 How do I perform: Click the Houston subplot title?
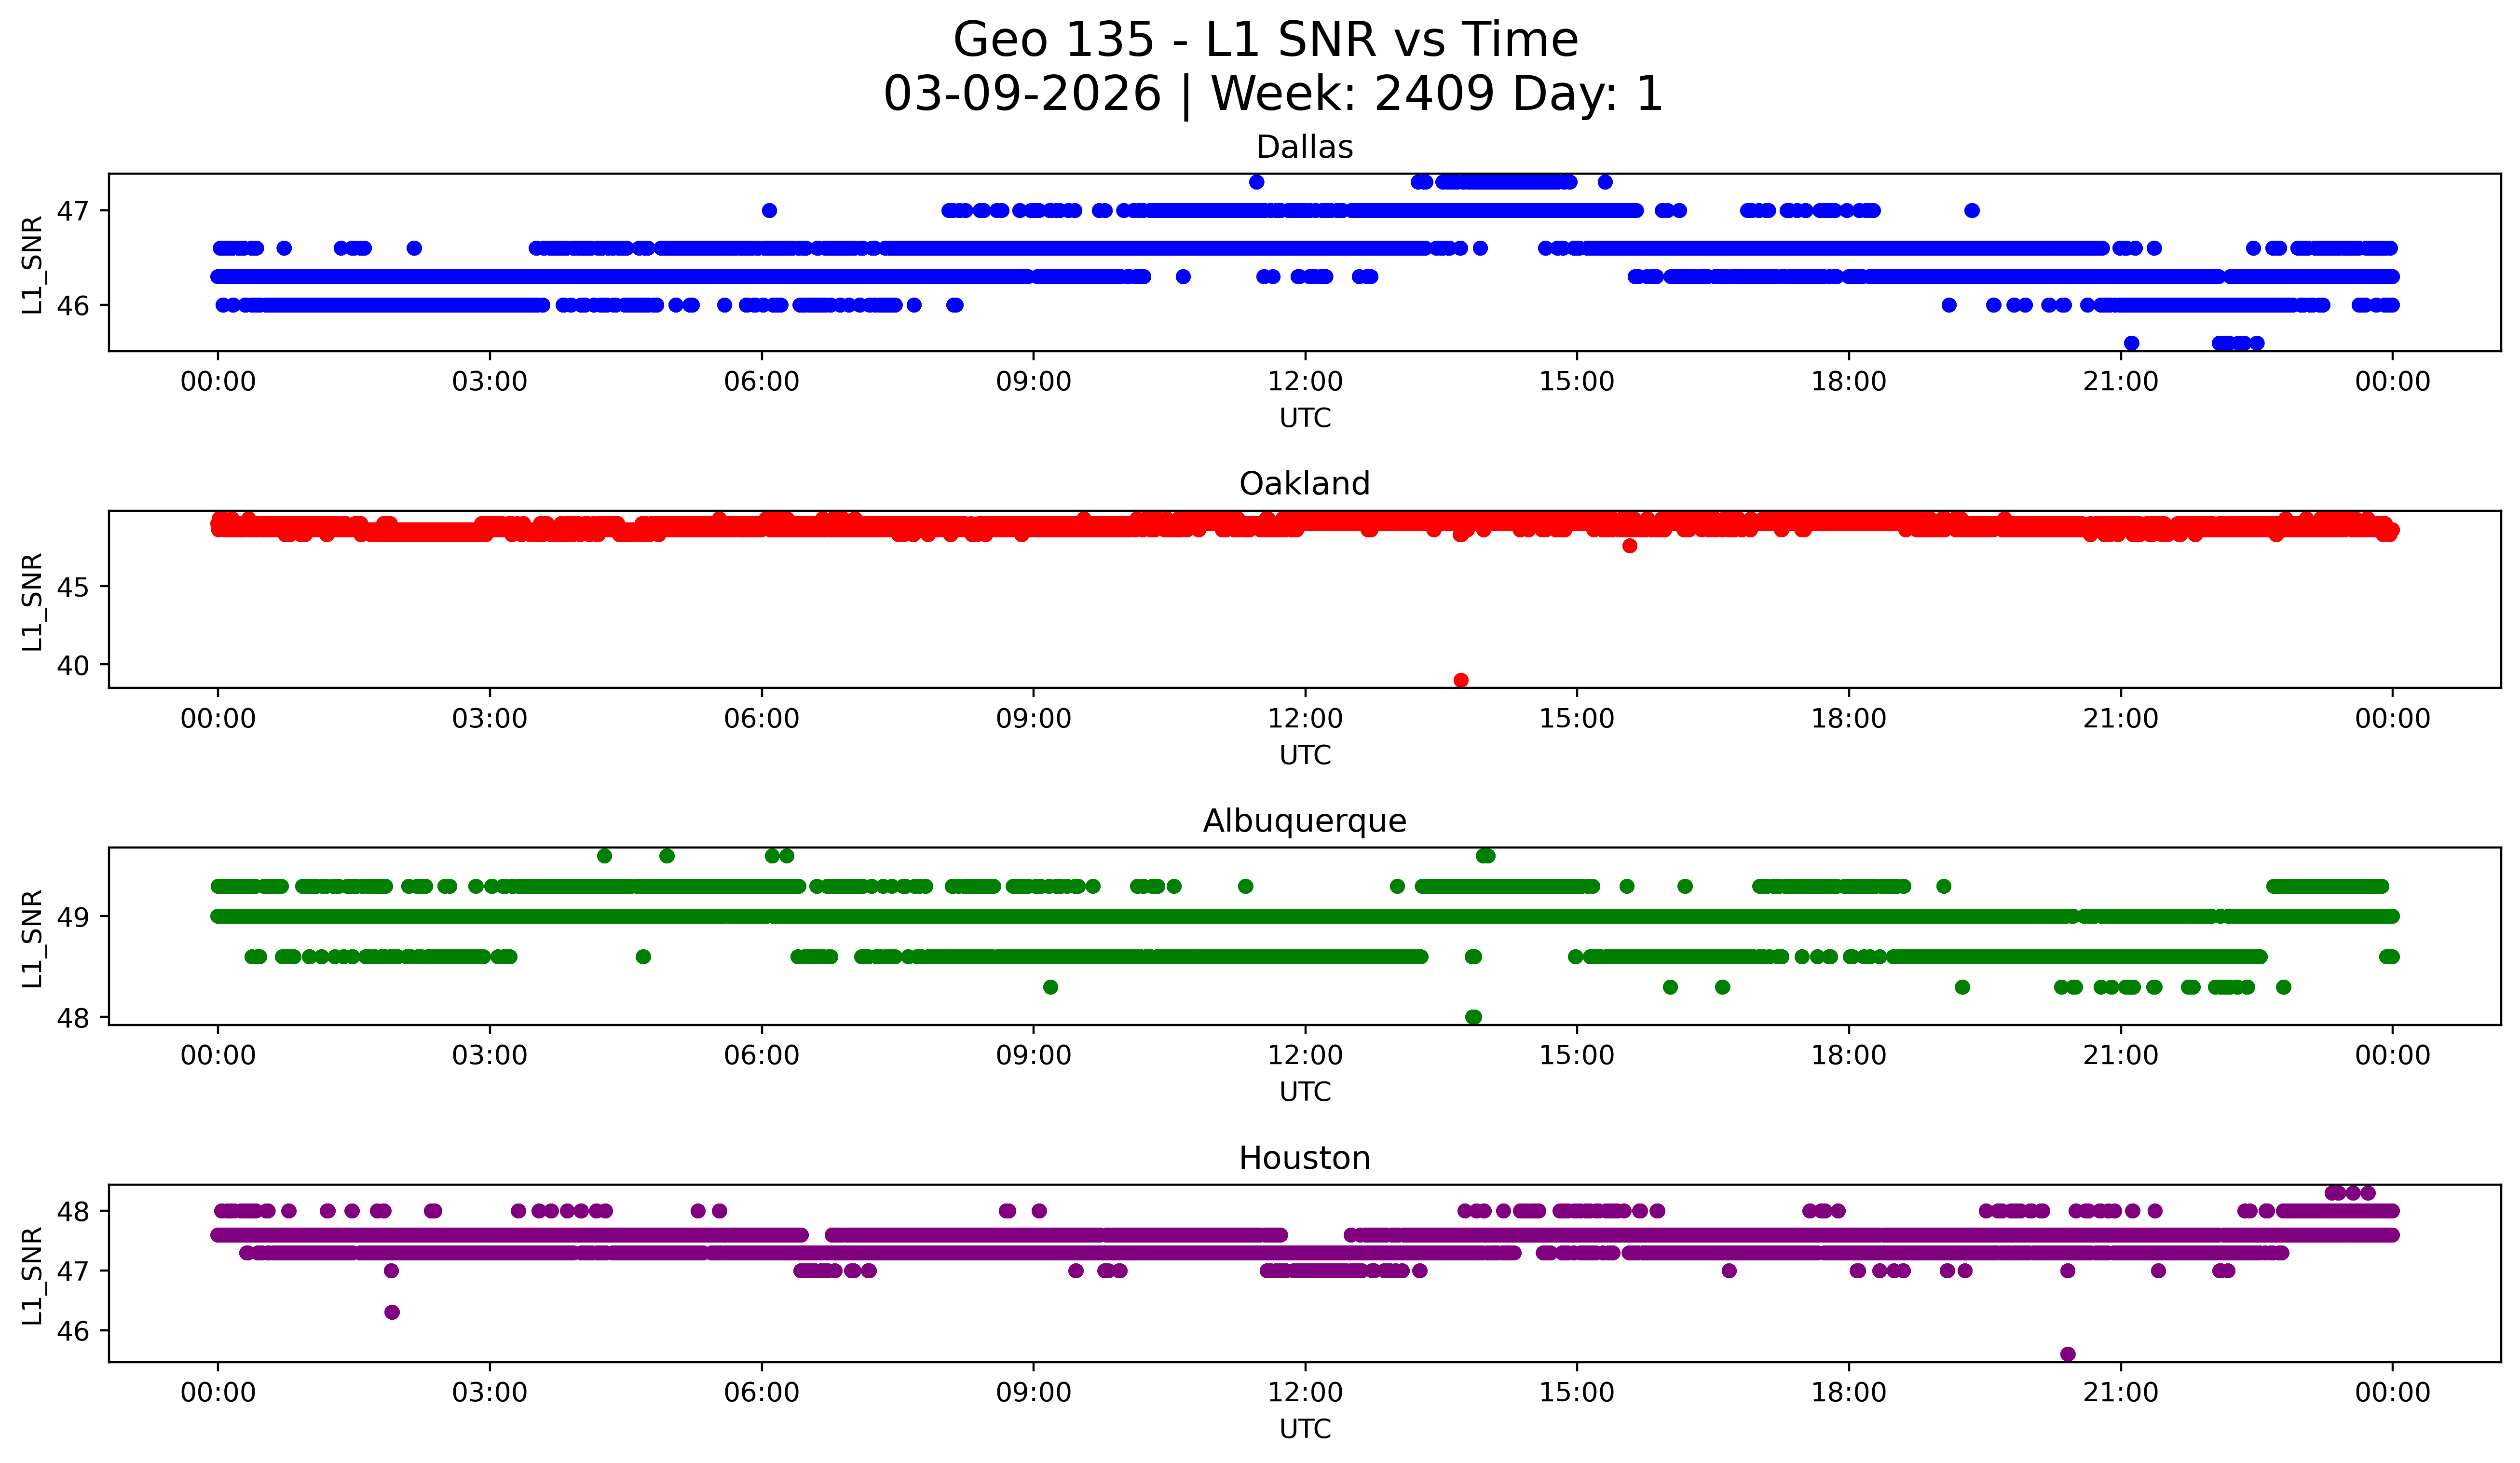coord(1304,1158)
